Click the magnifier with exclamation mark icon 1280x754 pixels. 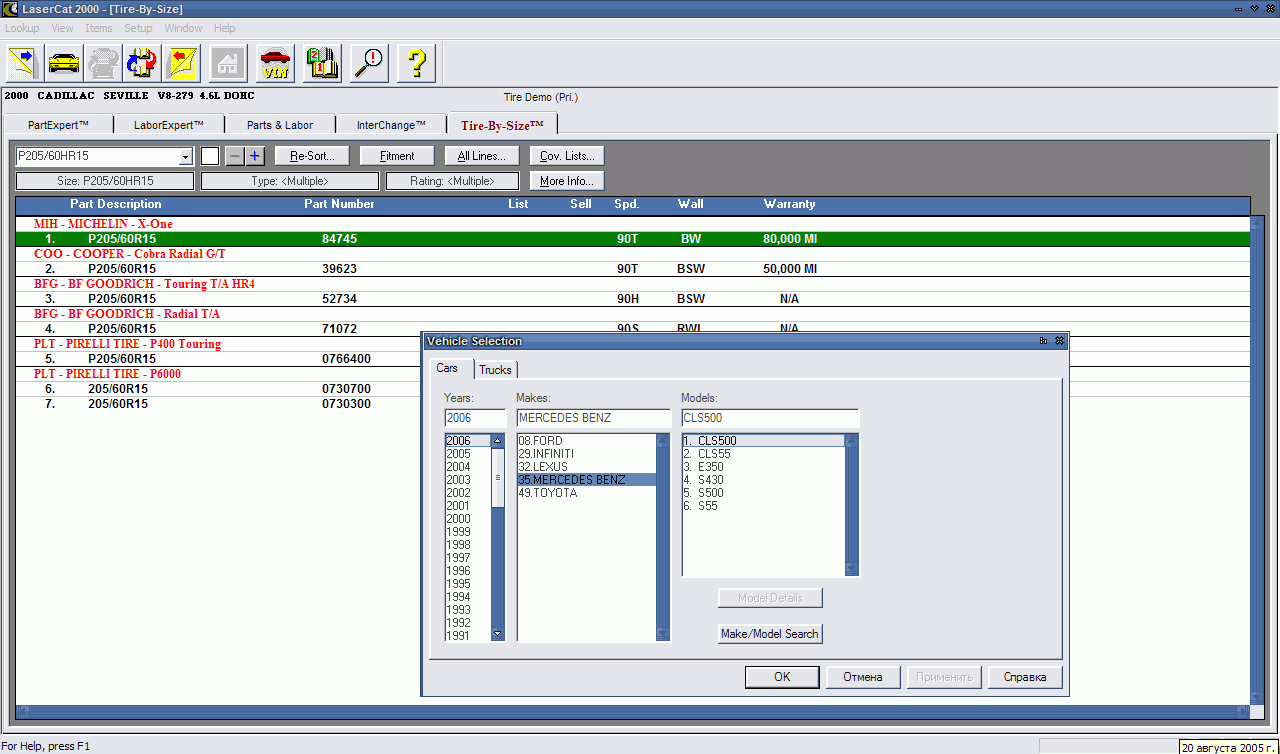370,64
